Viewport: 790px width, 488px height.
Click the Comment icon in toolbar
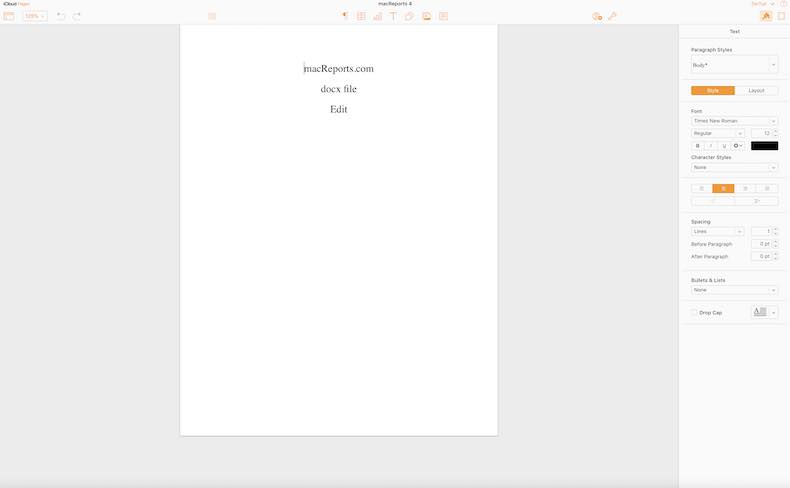pyautogui.click(x=443, y=16)
